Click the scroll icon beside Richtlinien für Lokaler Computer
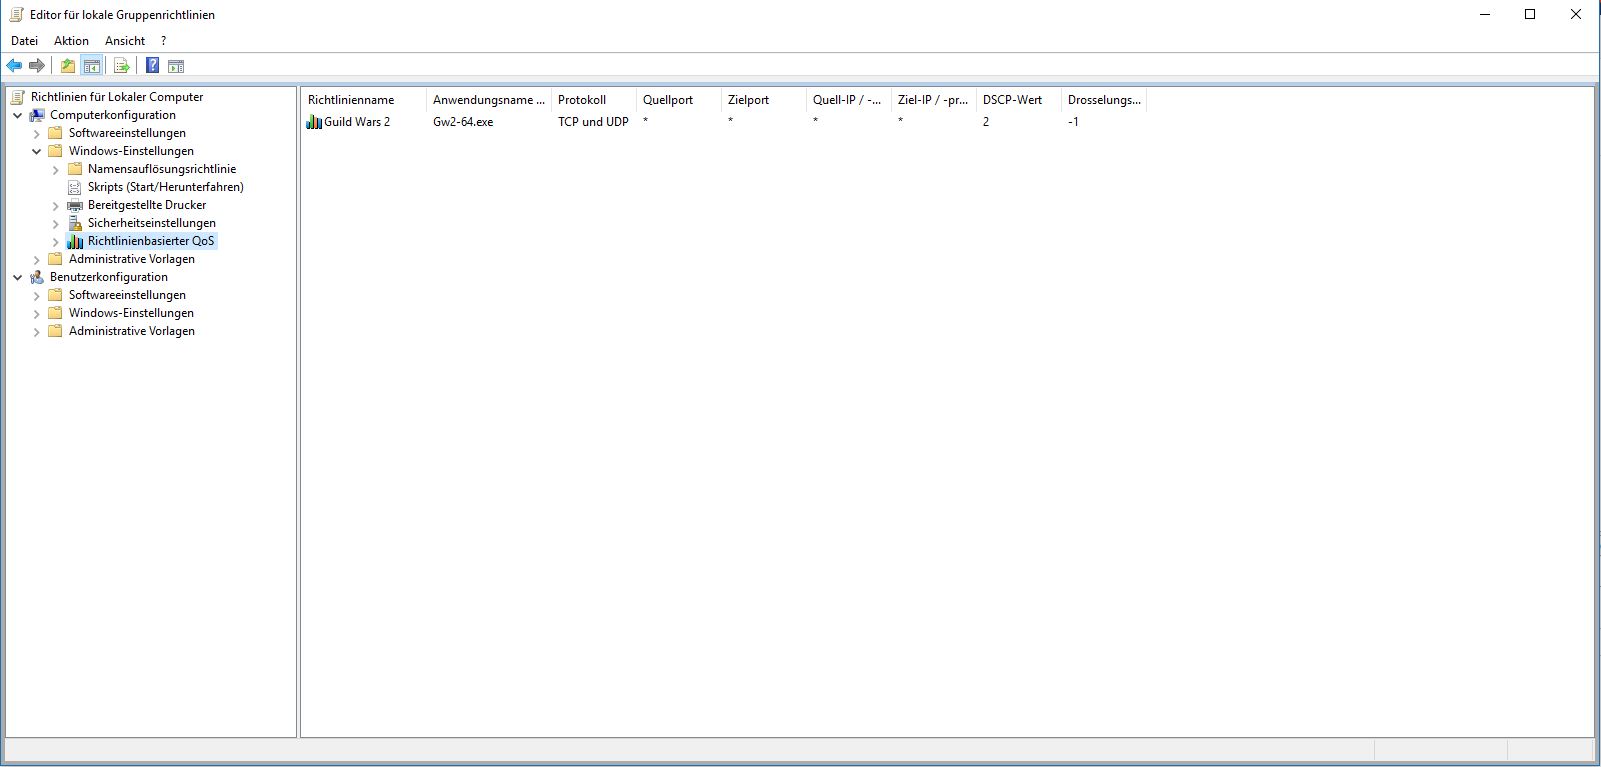Viewport: 1601px width, 767px height. pos(18,97)
